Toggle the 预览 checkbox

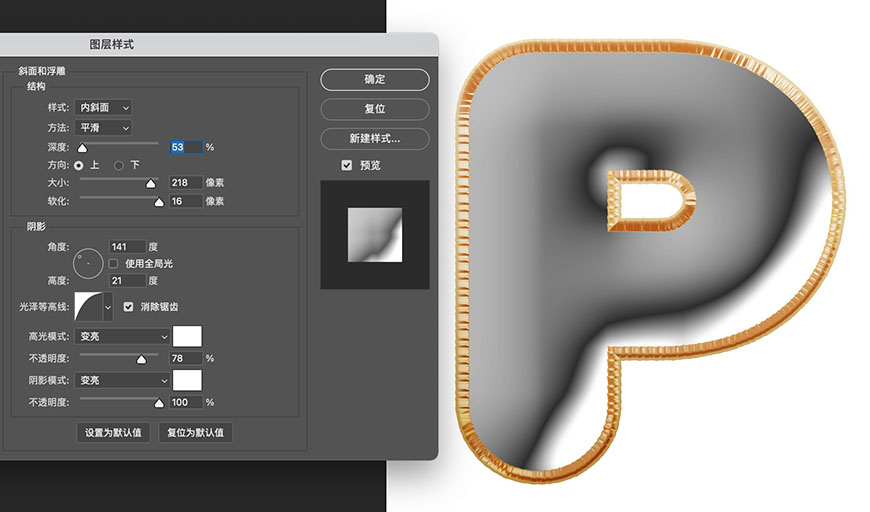coord(347,165)
